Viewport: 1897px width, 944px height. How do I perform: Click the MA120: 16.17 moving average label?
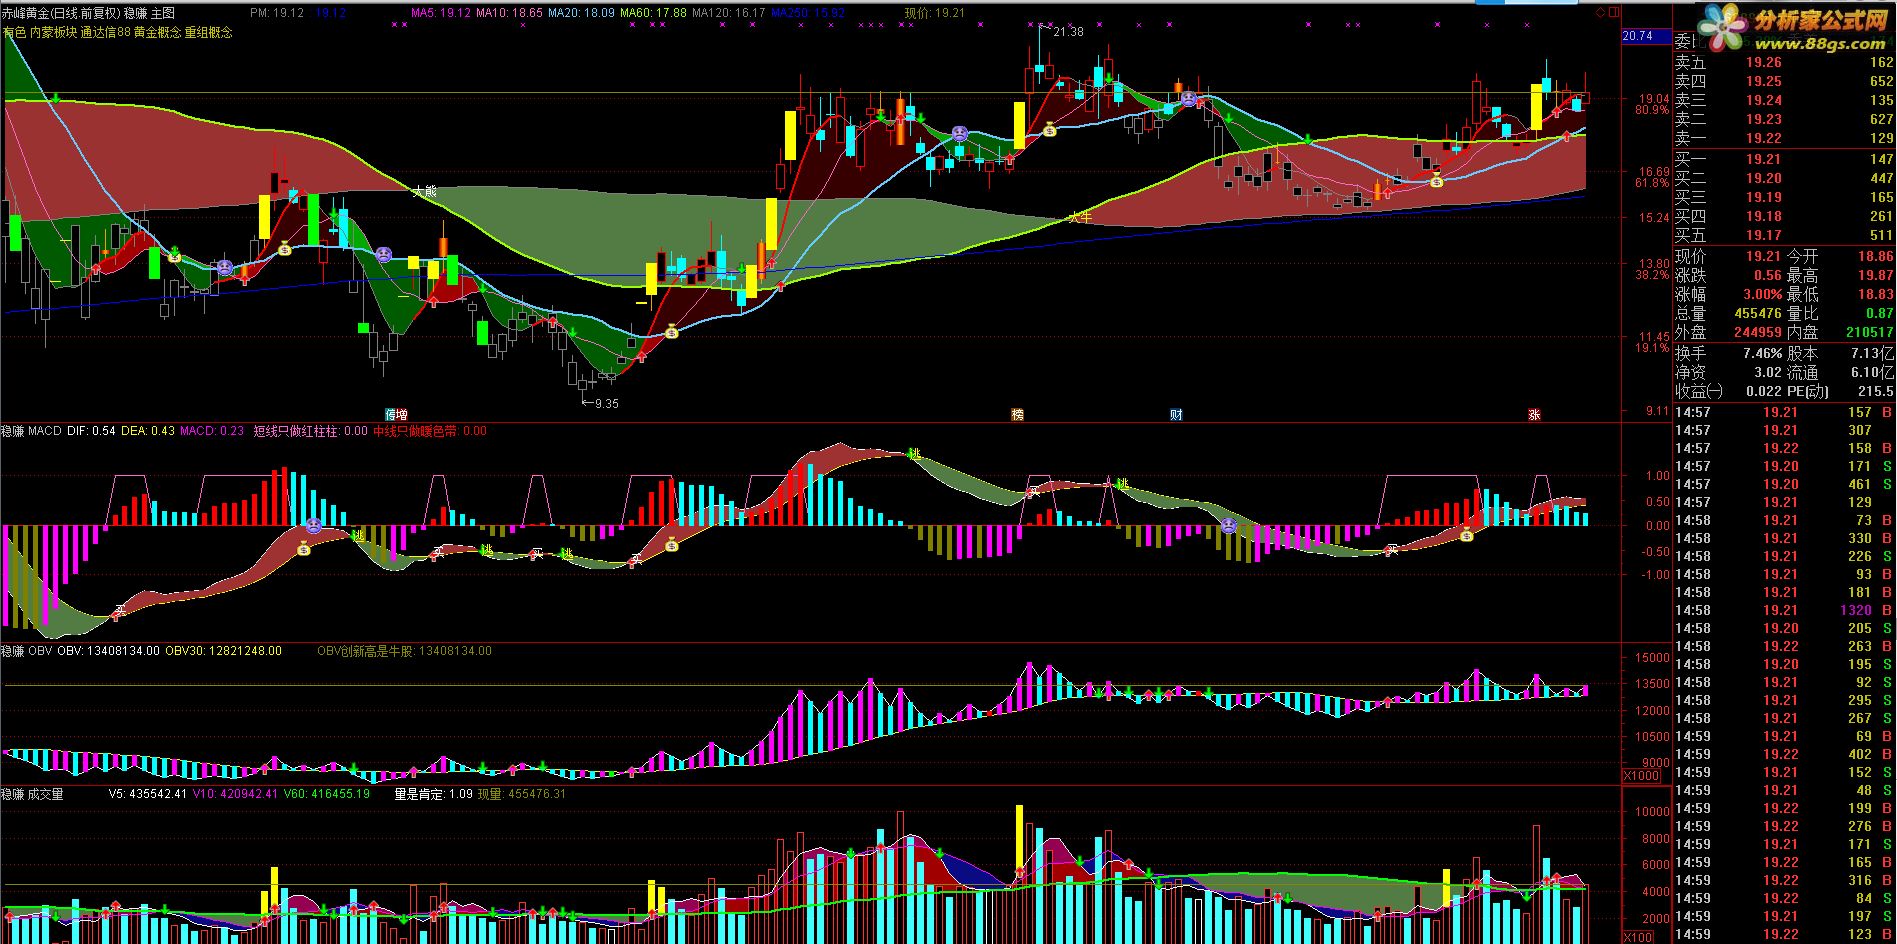(x=728, y=13)
